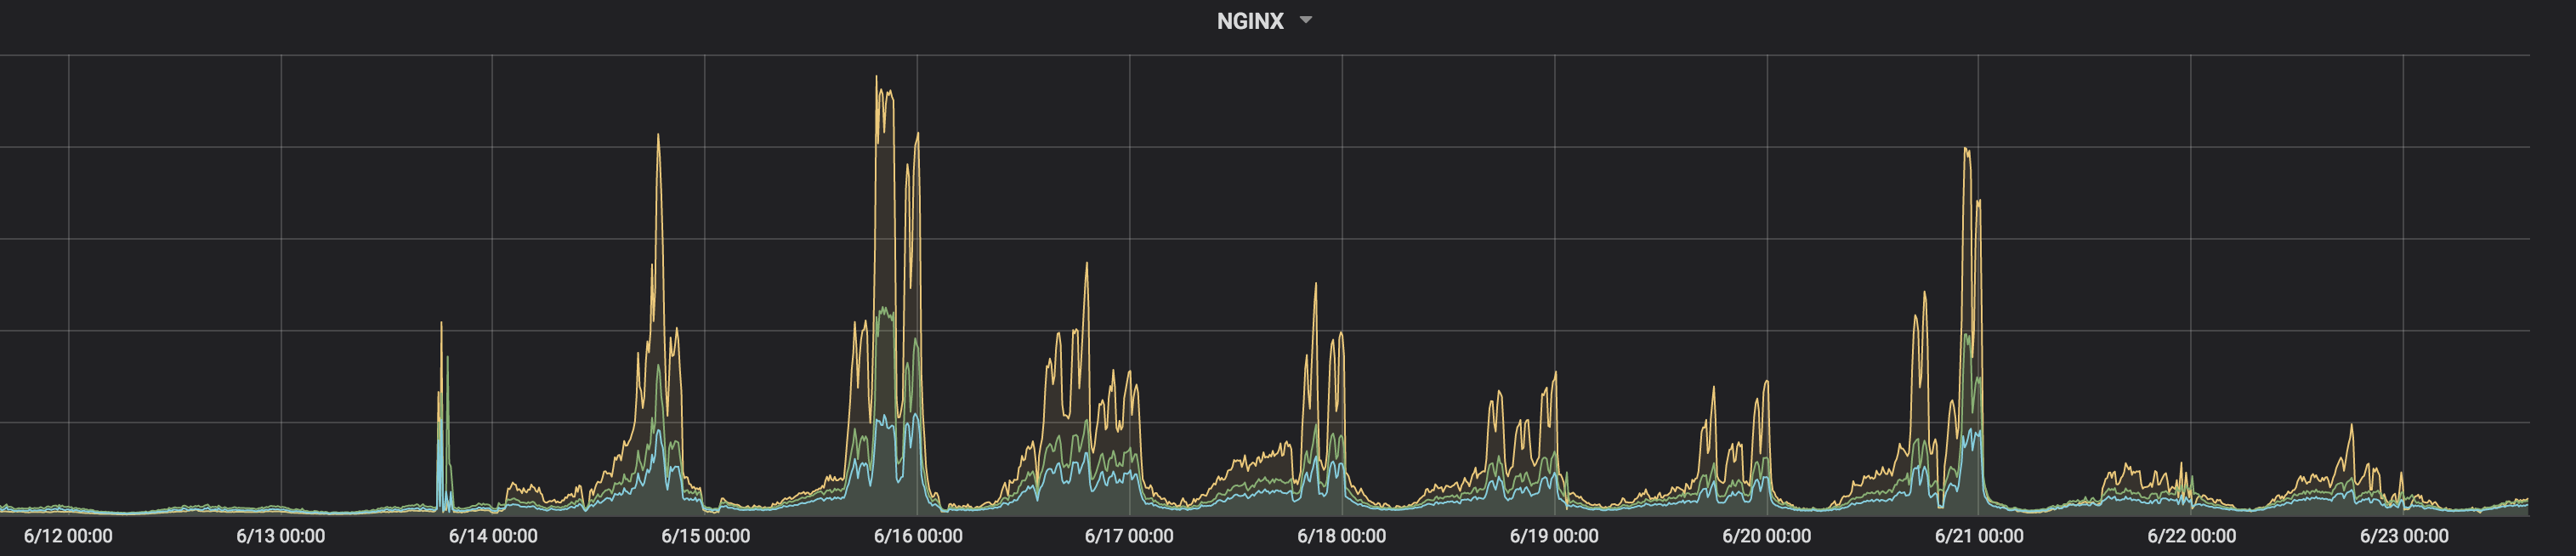
Task: Click the 6/22 00:00 axis label
Action: [x=2192, y=536]
